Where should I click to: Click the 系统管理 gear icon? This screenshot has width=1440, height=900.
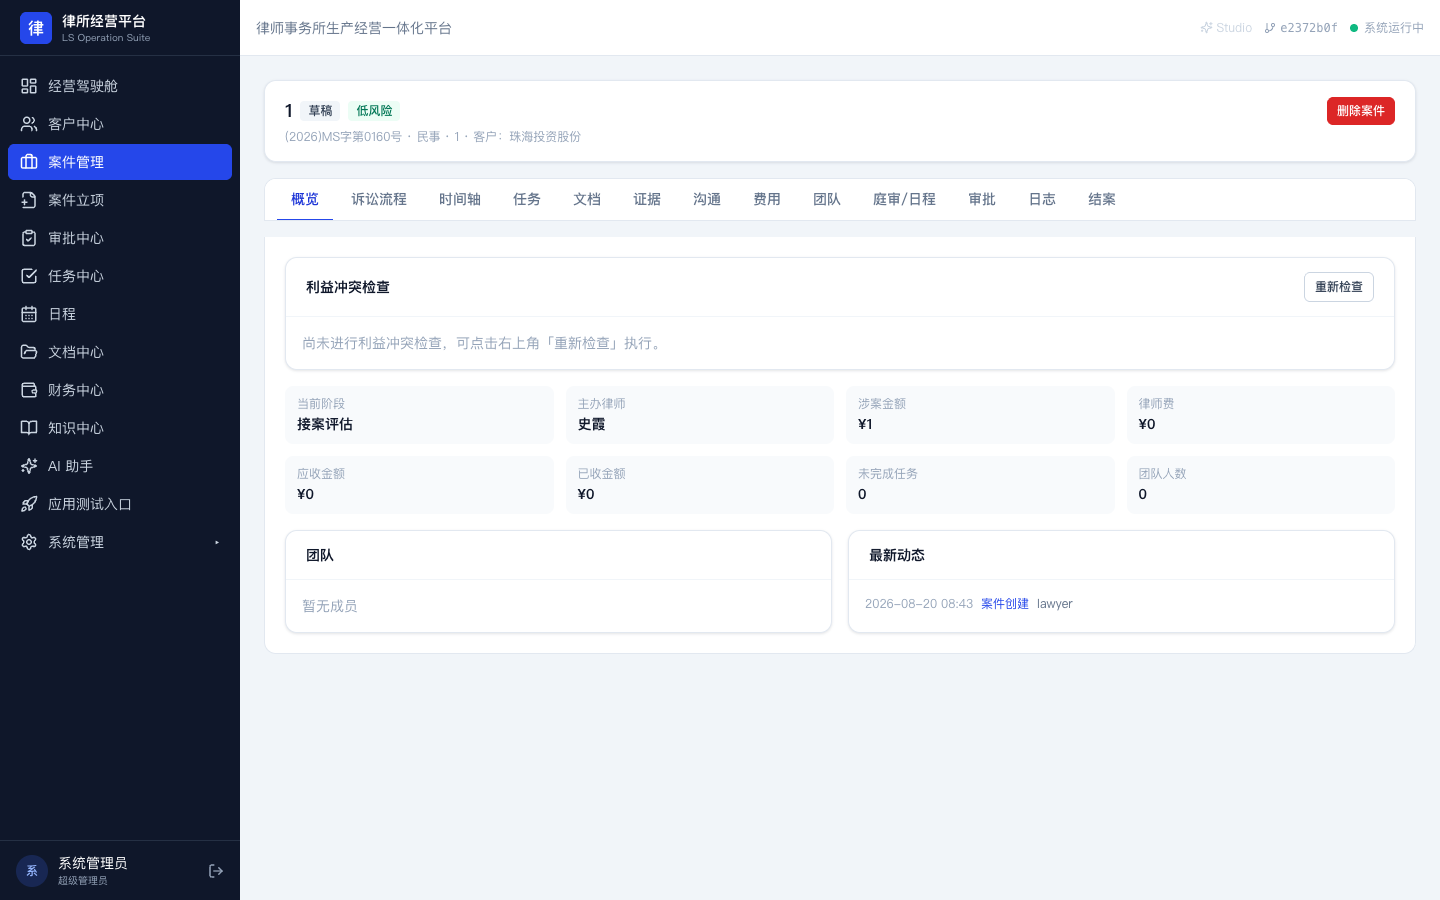click(29, 542)
